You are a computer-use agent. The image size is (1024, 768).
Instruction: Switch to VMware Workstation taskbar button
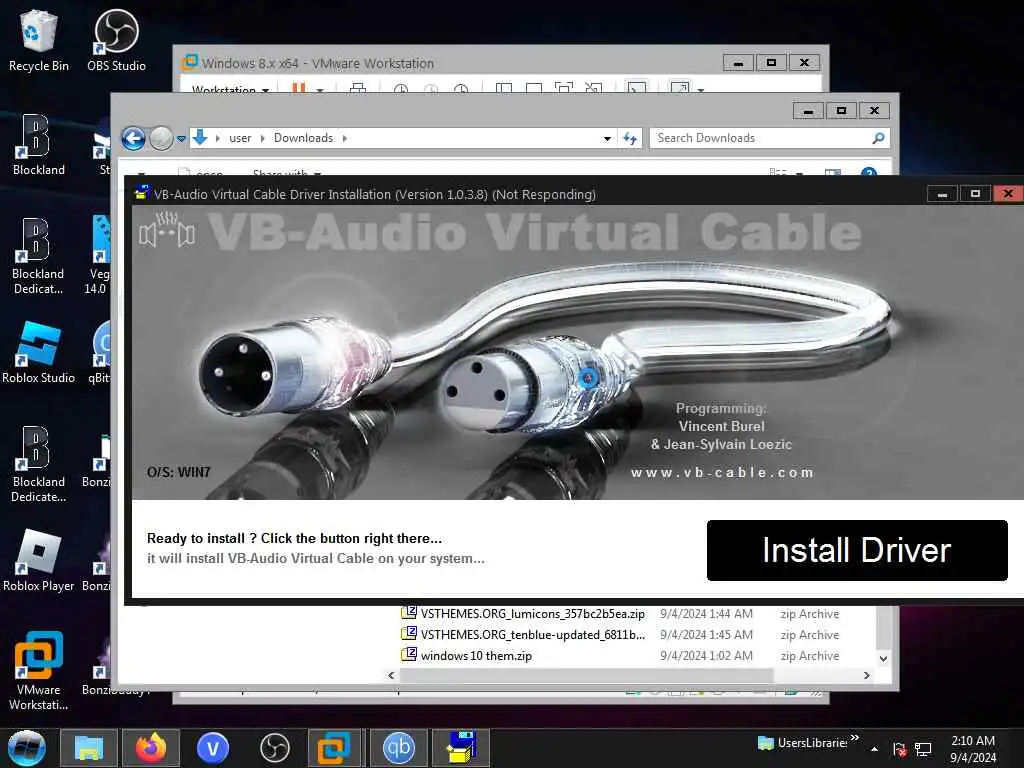(334, 748)
